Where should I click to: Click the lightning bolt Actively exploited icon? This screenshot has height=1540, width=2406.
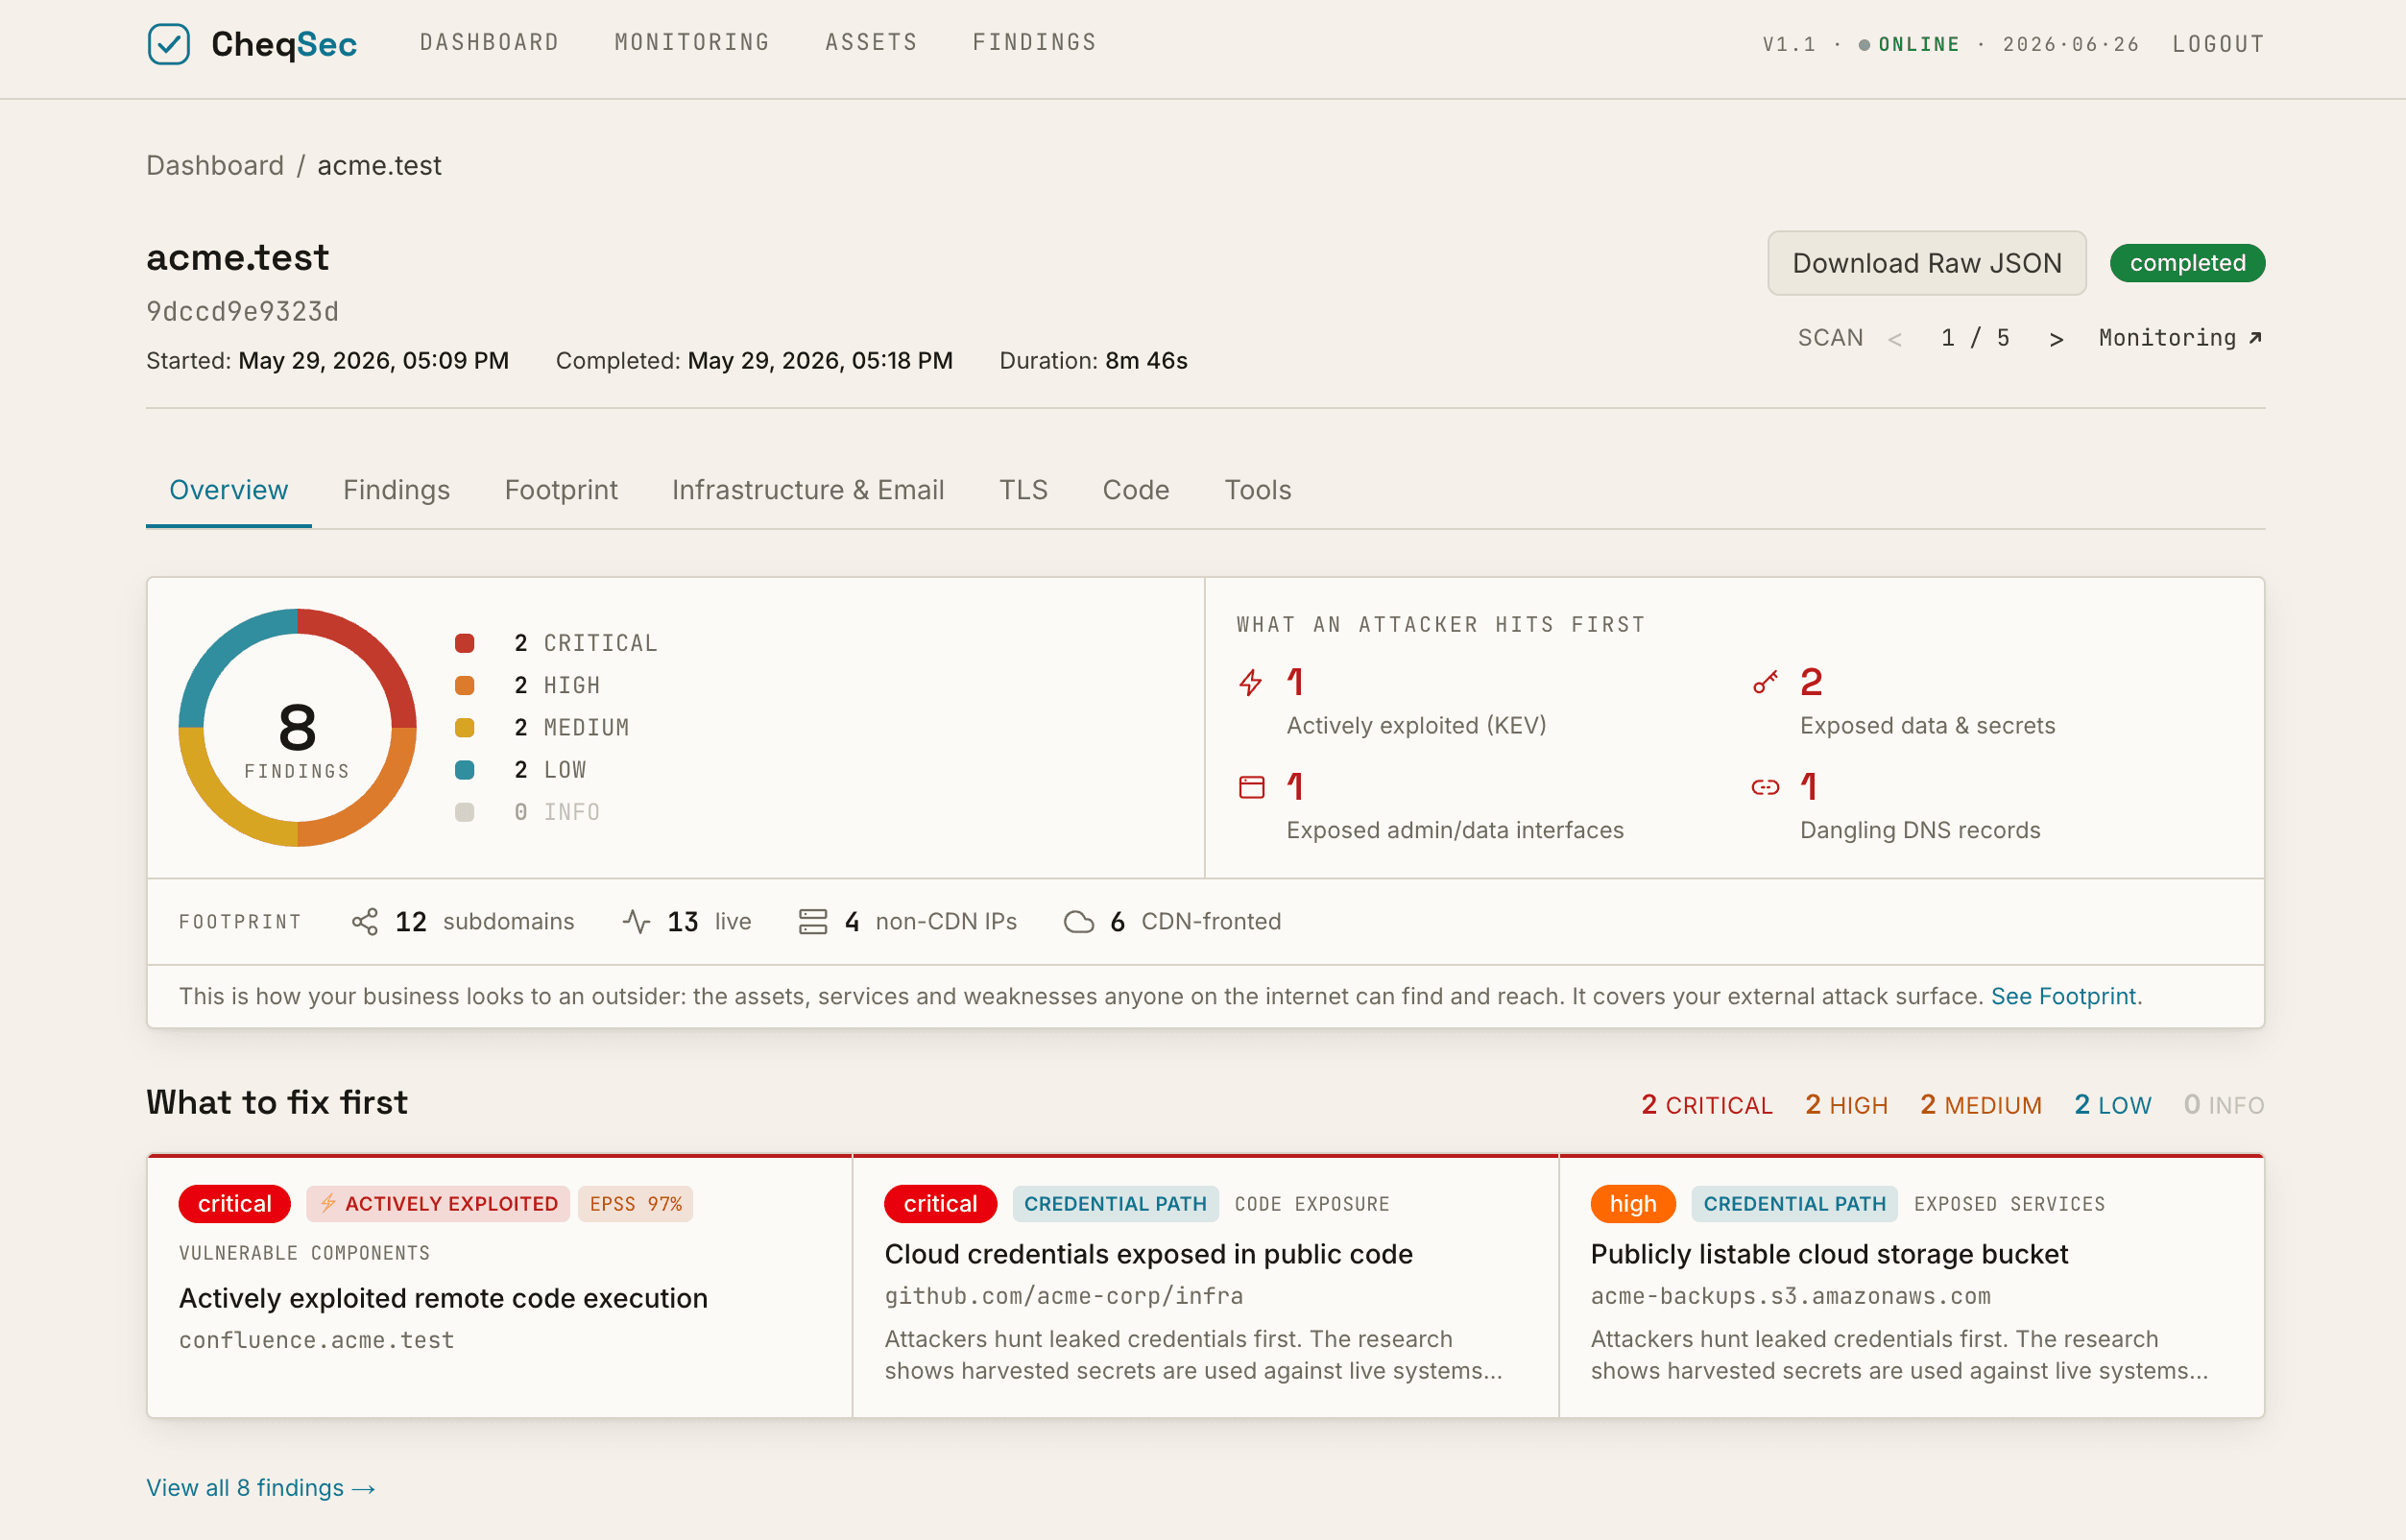click(x=1251, y=683)
